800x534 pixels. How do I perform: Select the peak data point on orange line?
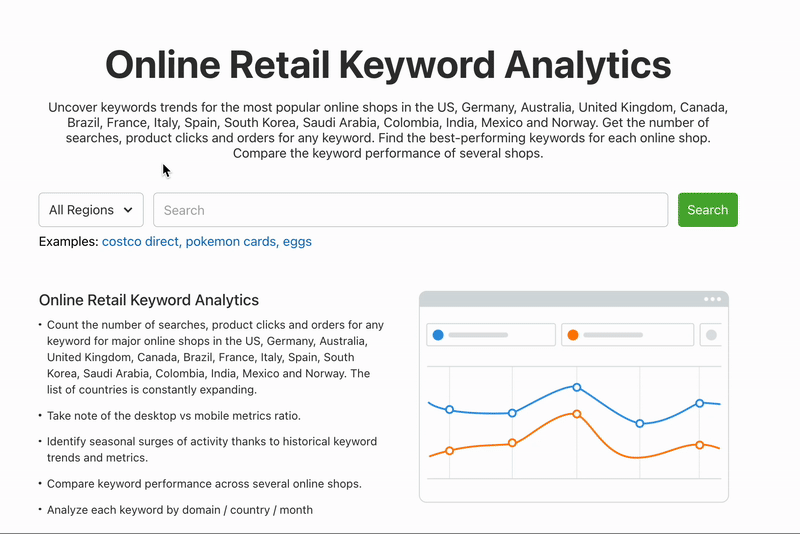[577, 413]
